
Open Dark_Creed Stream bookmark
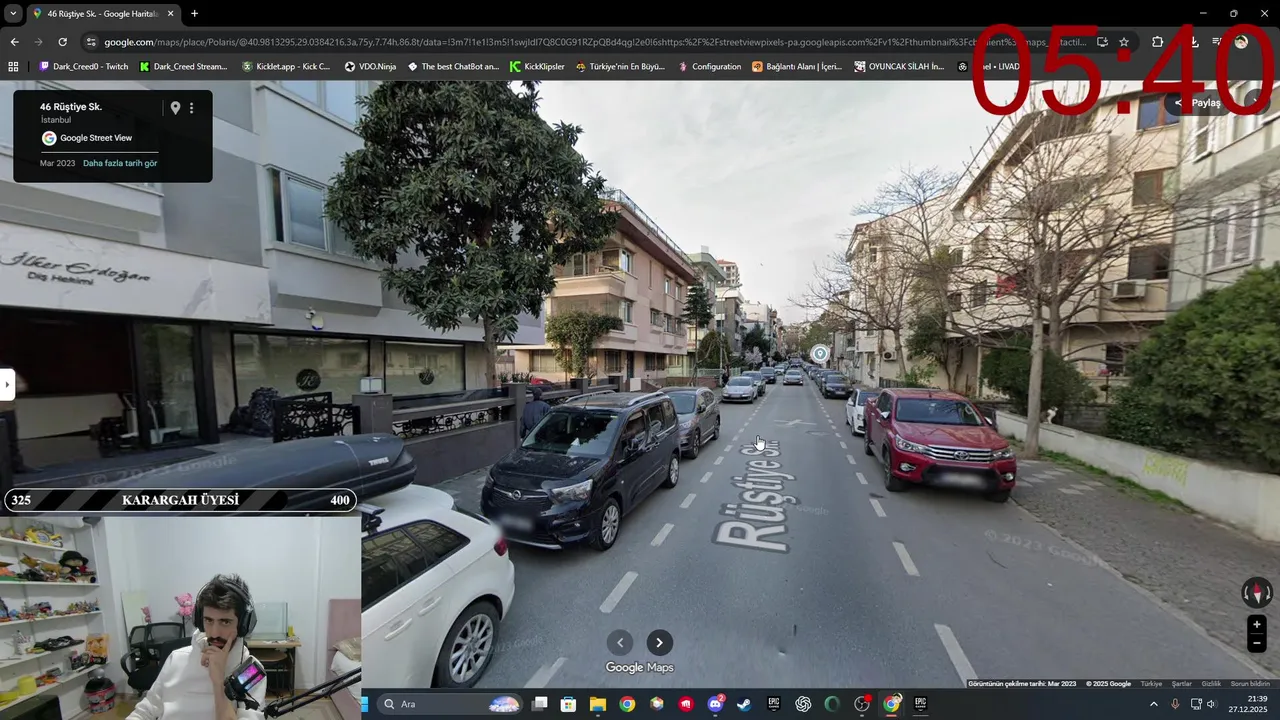[183, 67]
